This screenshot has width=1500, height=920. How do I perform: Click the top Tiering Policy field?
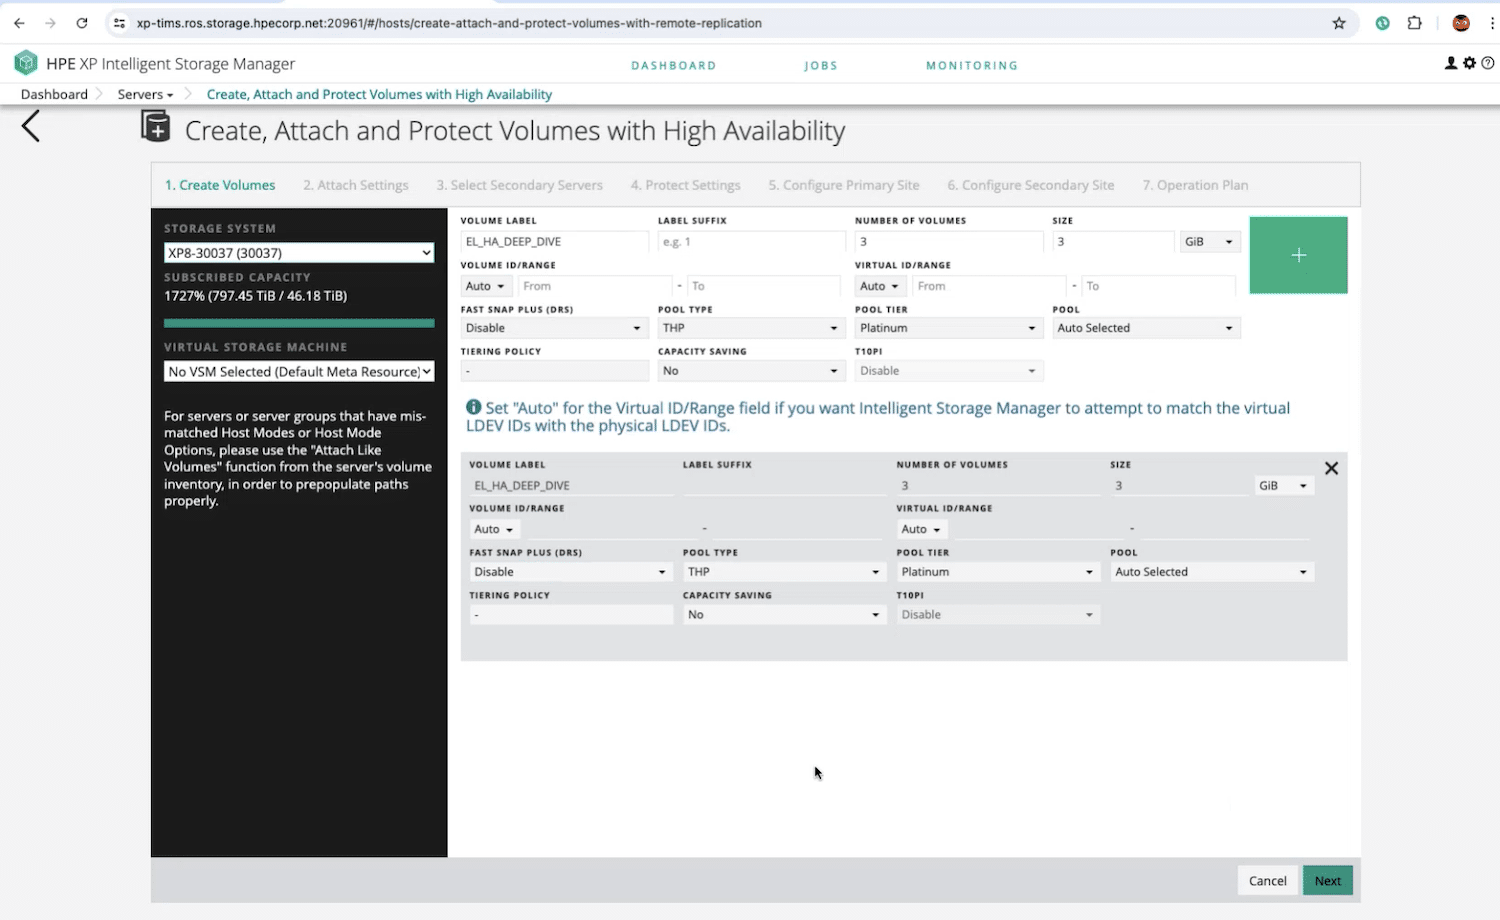[x=554, y=371]
